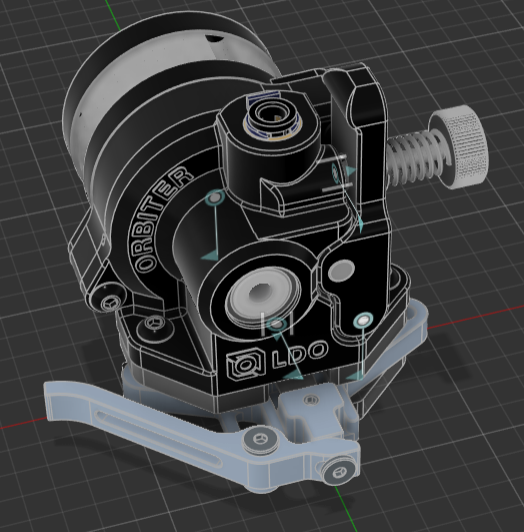Screen dimensions: 524x532
Task: Select the embossed LDO lettering
Action: [x=300, y=354]
